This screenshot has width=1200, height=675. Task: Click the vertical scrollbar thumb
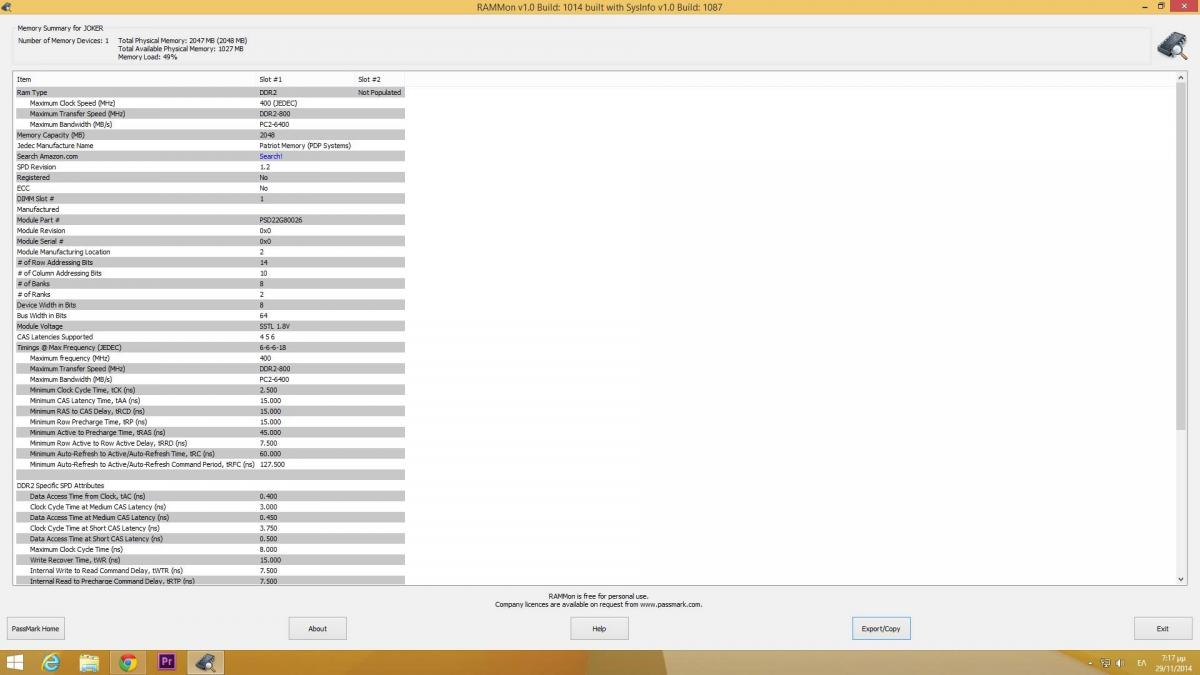(1181, 258)
